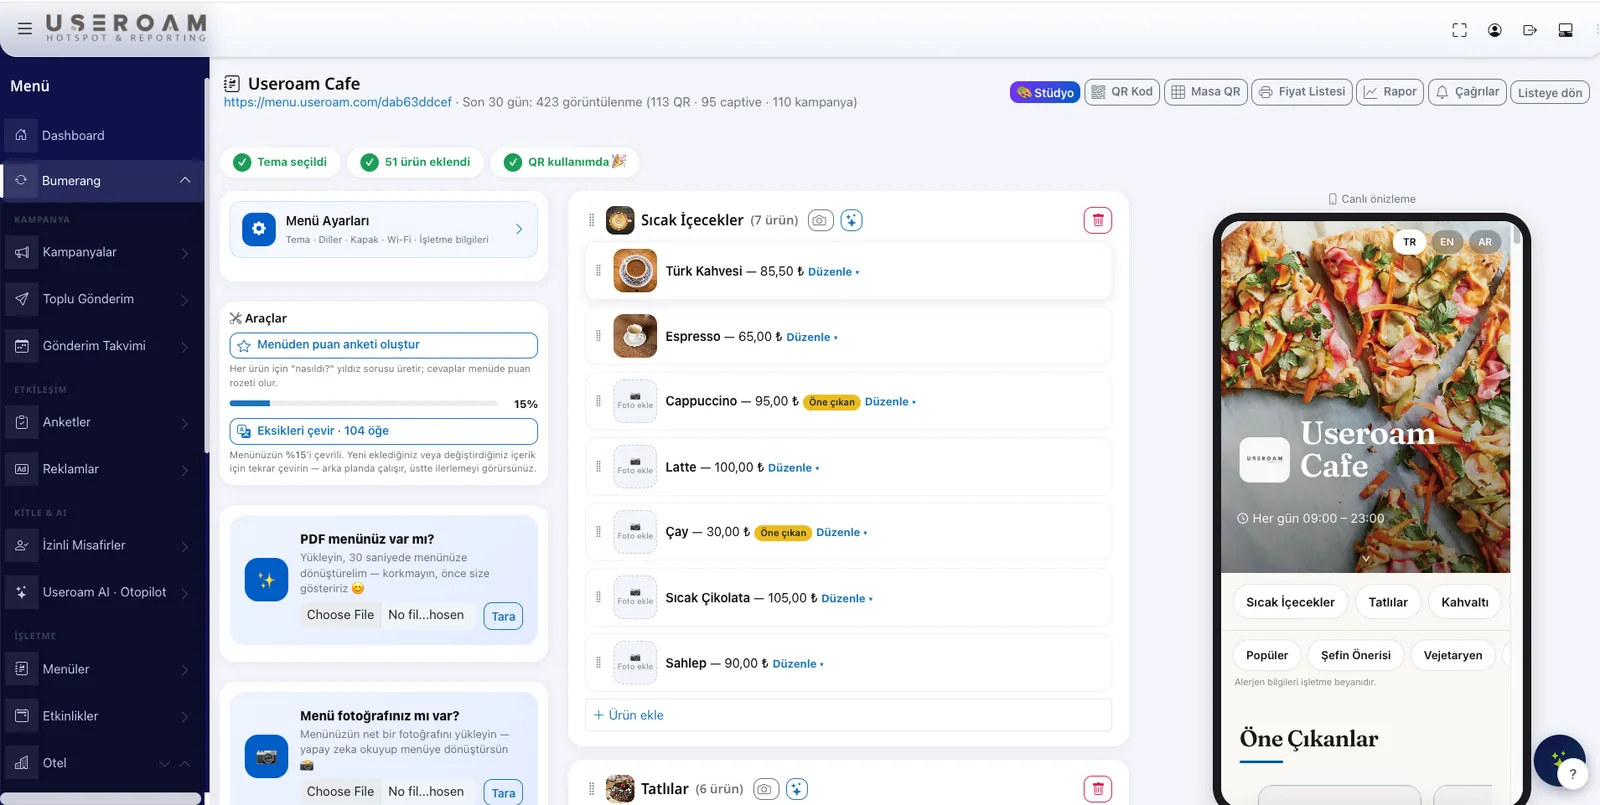1600x805 pixels.
Task: Open İzinli Misafirler sidebar item
Action: click(x=104, y=545)
